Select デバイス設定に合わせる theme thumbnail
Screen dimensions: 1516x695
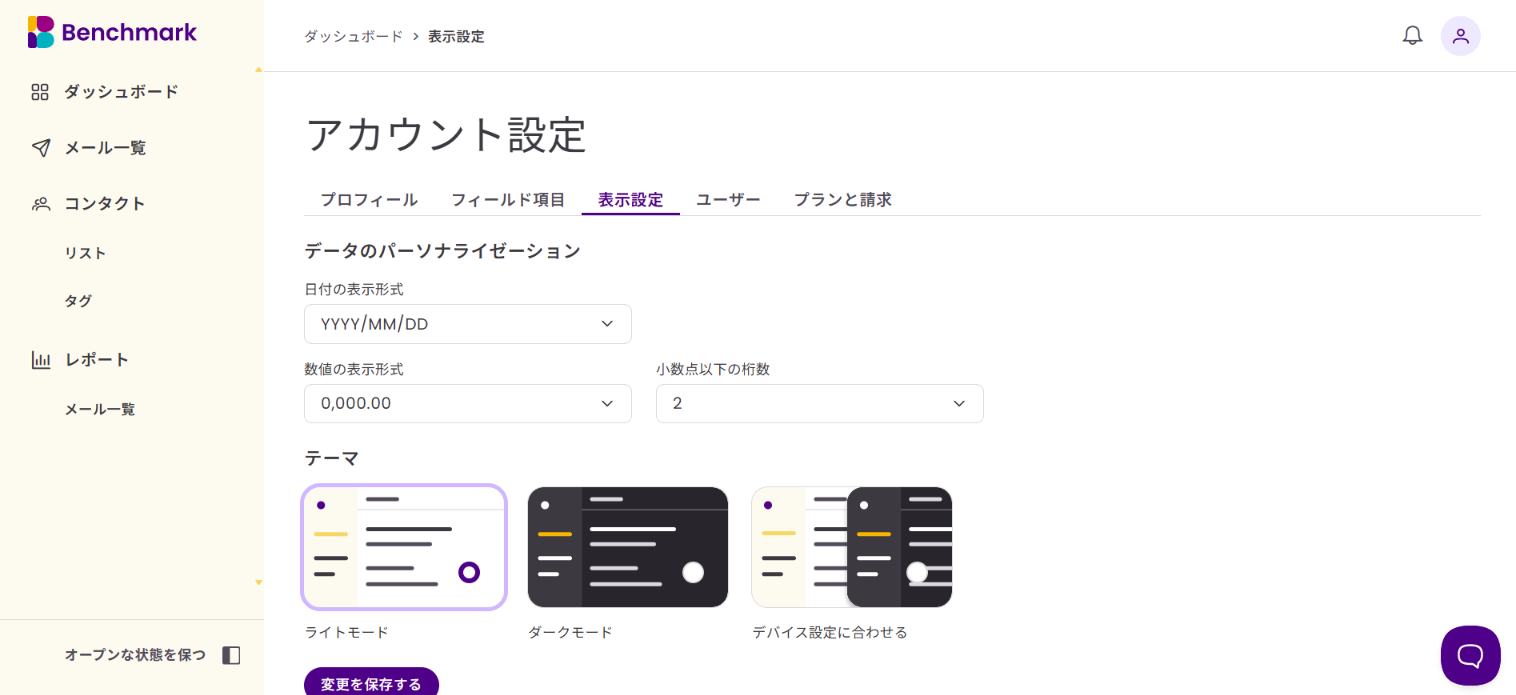(852, 547)
